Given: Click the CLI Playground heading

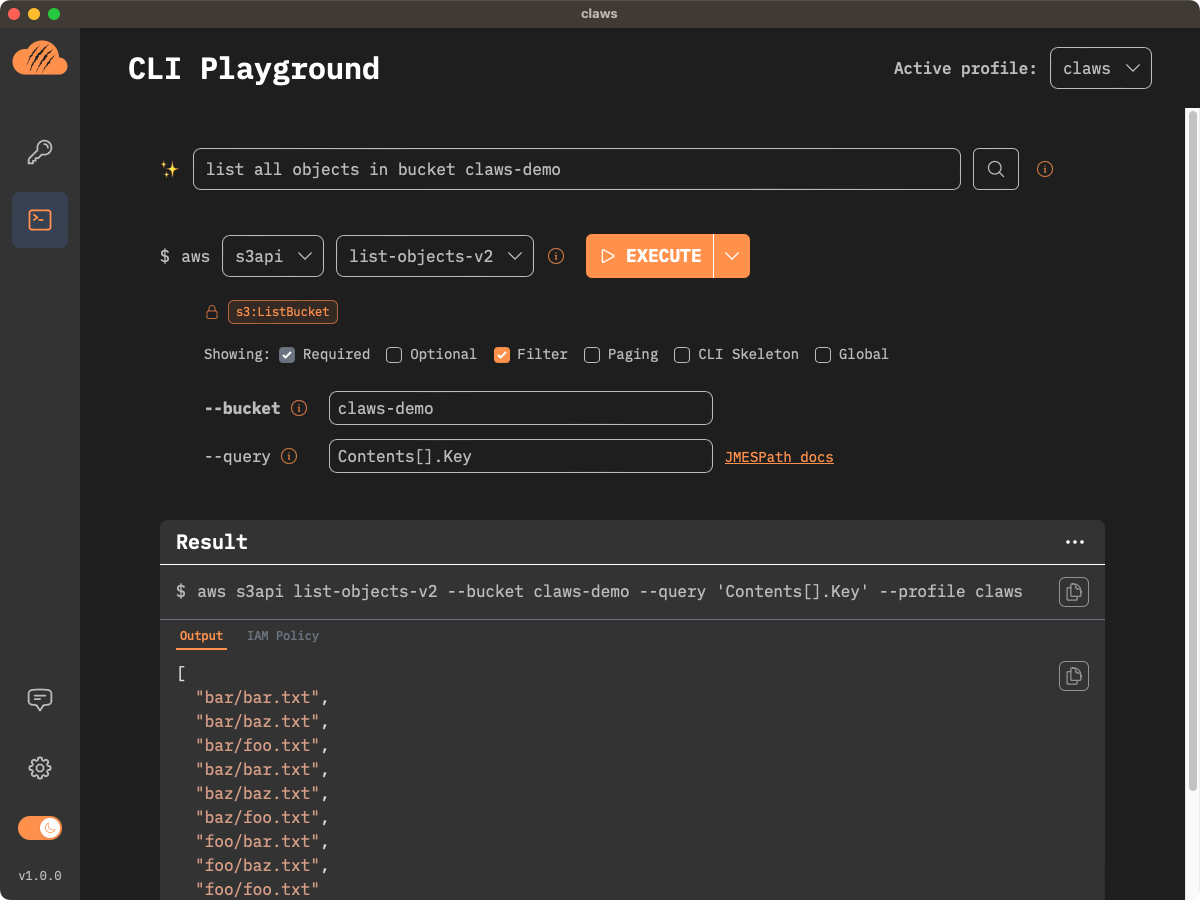Looking at the screenshot, I should point(254,68).
